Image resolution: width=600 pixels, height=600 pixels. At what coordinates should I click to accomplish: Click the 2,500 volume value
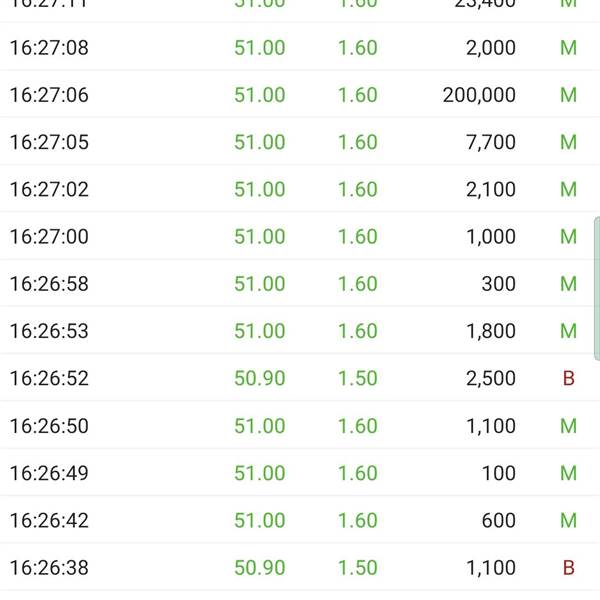point(491,378)
